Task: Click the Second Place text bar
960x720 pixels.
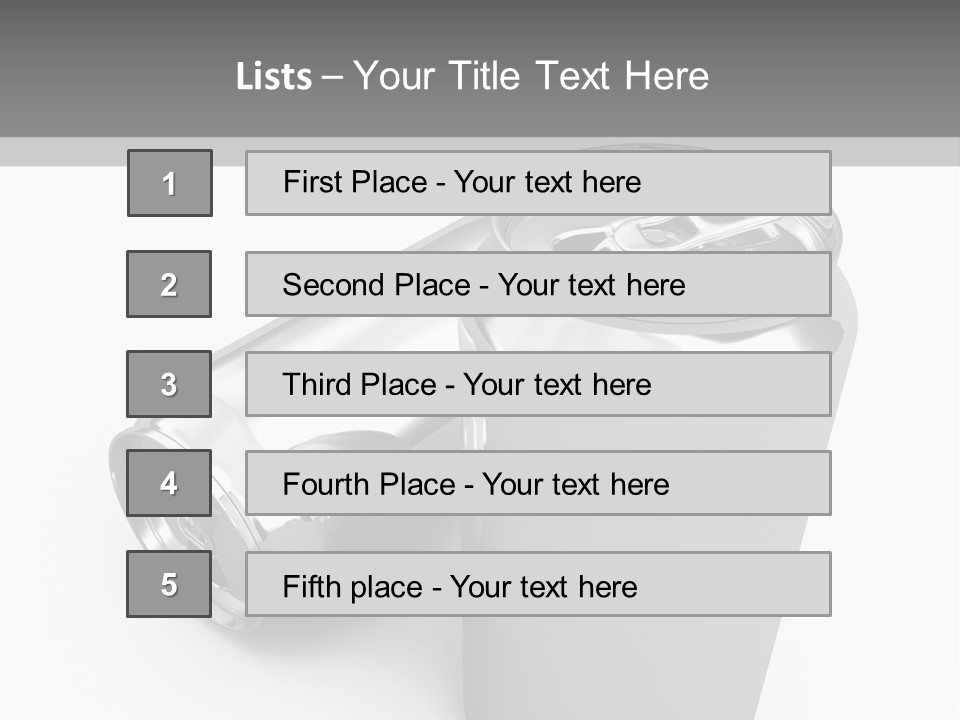Action: [538, 284]
